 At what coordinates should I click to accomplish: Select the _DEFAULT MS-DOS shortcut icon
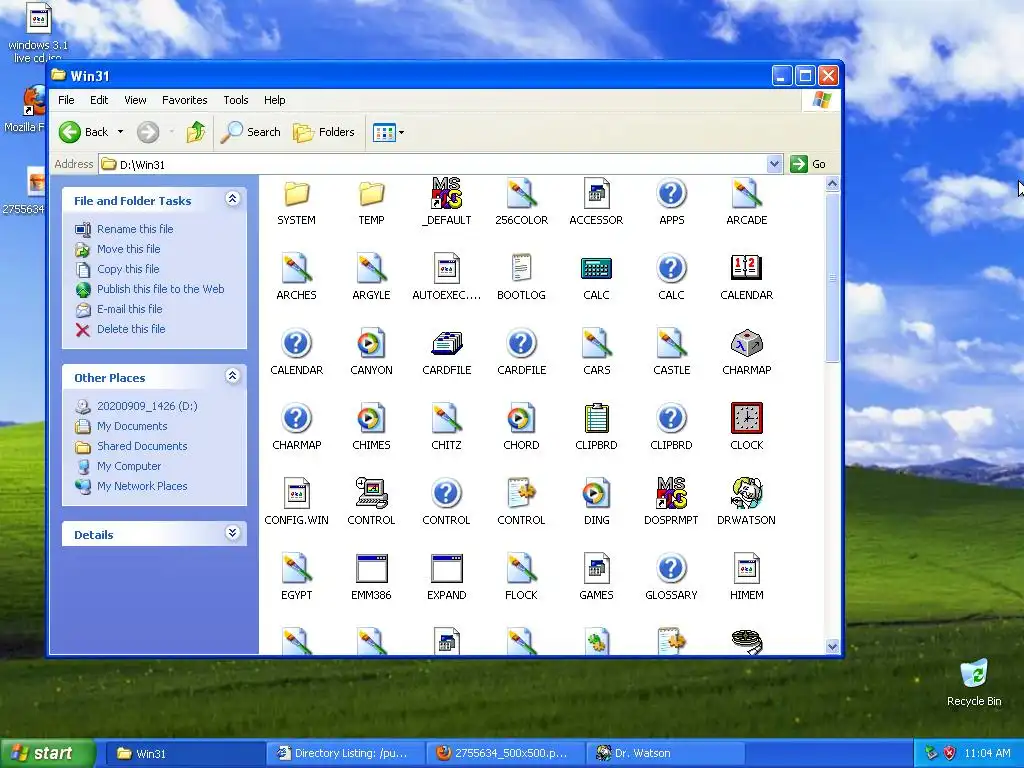(x=446, y=193)
